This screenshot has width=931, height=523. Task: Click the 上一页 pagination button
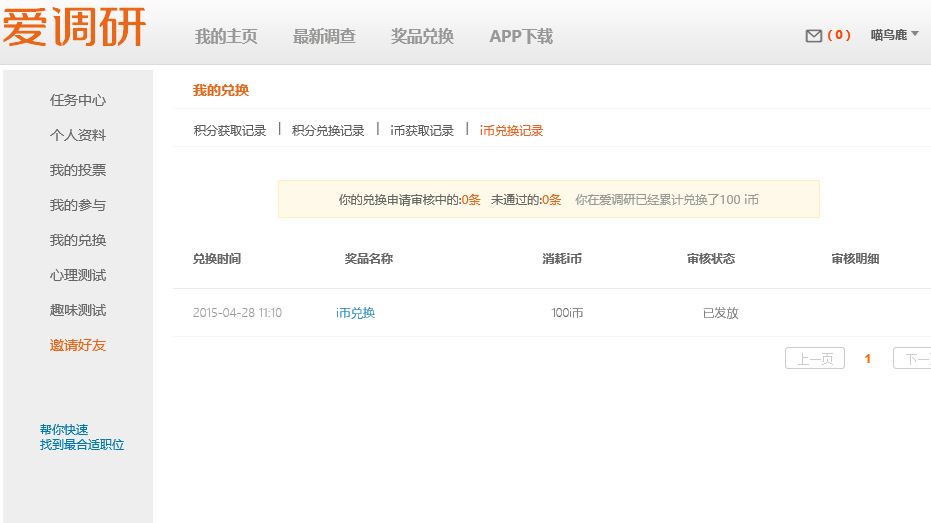click(815, 359)
